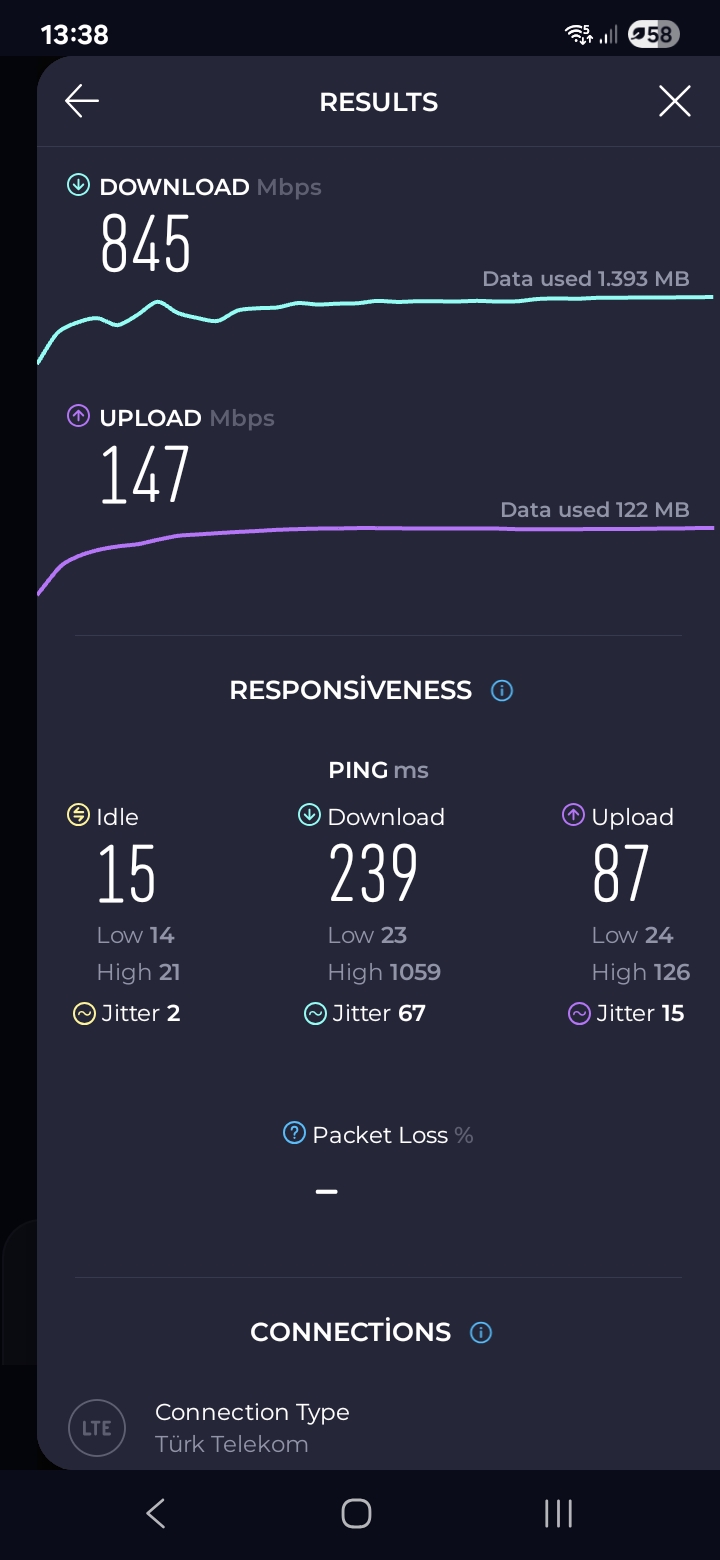The height and width of the screenshot is (1560, 720).
Task: Tap the back arrow in the Results header
Action: click(x=82, y=101)
